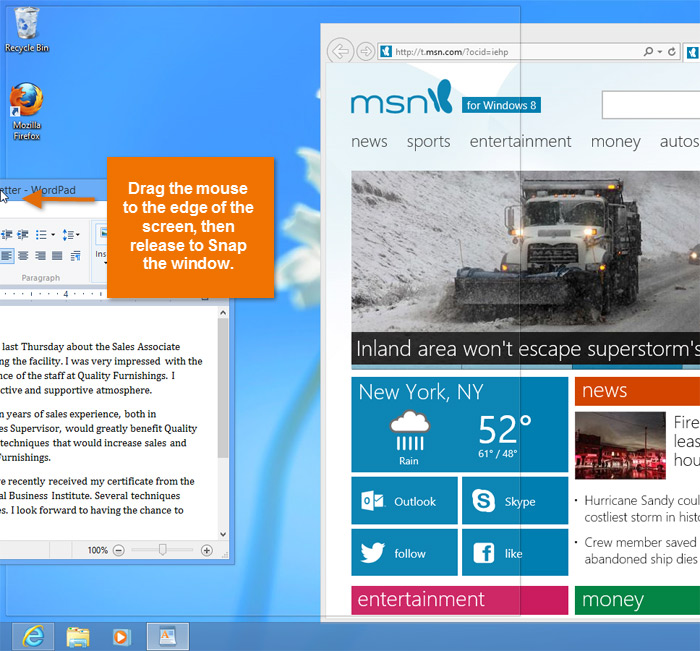Open the Skype tile on msn
This screenshot has height=651, width=700.
(515, 501)
